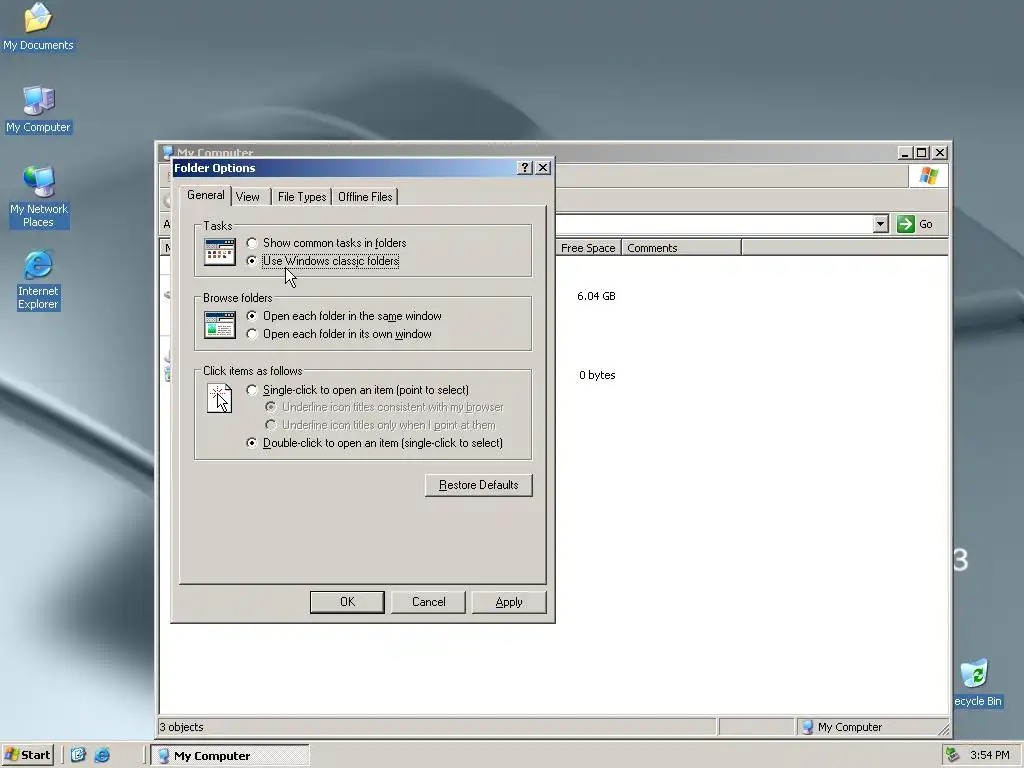This screenshot has height=768, width=1024.
Task: Click the Show Desktop quick launch icon
Action: coord(78,755)
